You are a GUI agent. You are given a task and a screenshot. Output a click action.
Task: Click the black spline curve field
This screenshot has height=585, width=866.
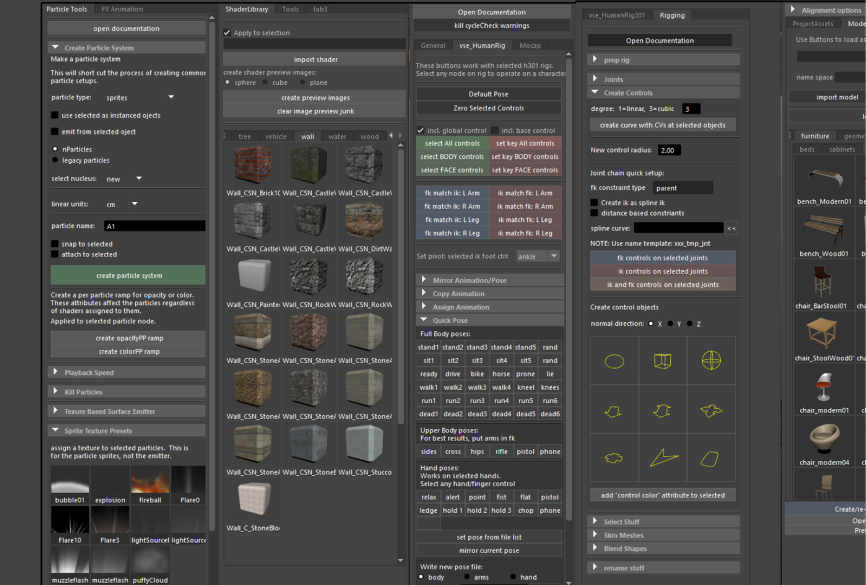[x=678, y=228]
